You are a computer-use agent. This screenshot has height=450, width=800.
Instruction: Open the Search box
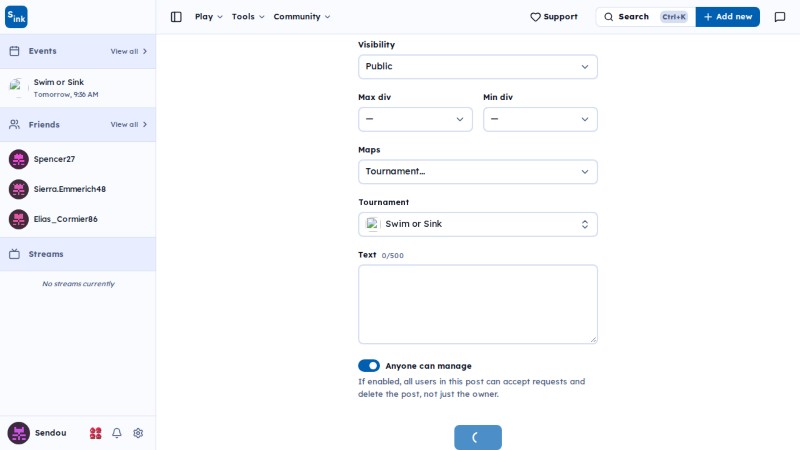(x=645, y=17)
